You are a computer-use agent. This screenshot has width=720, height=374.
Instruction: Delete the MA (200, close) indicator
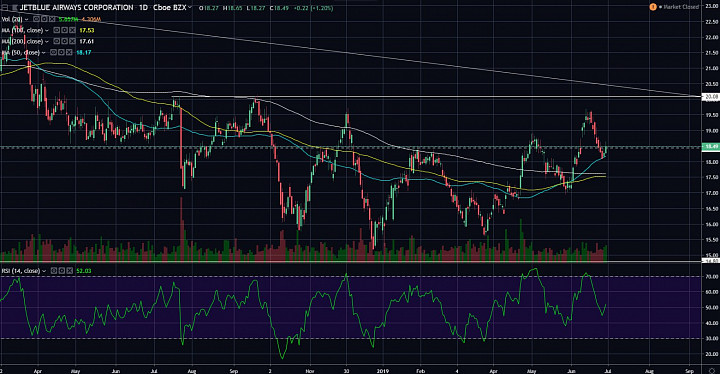72,41
